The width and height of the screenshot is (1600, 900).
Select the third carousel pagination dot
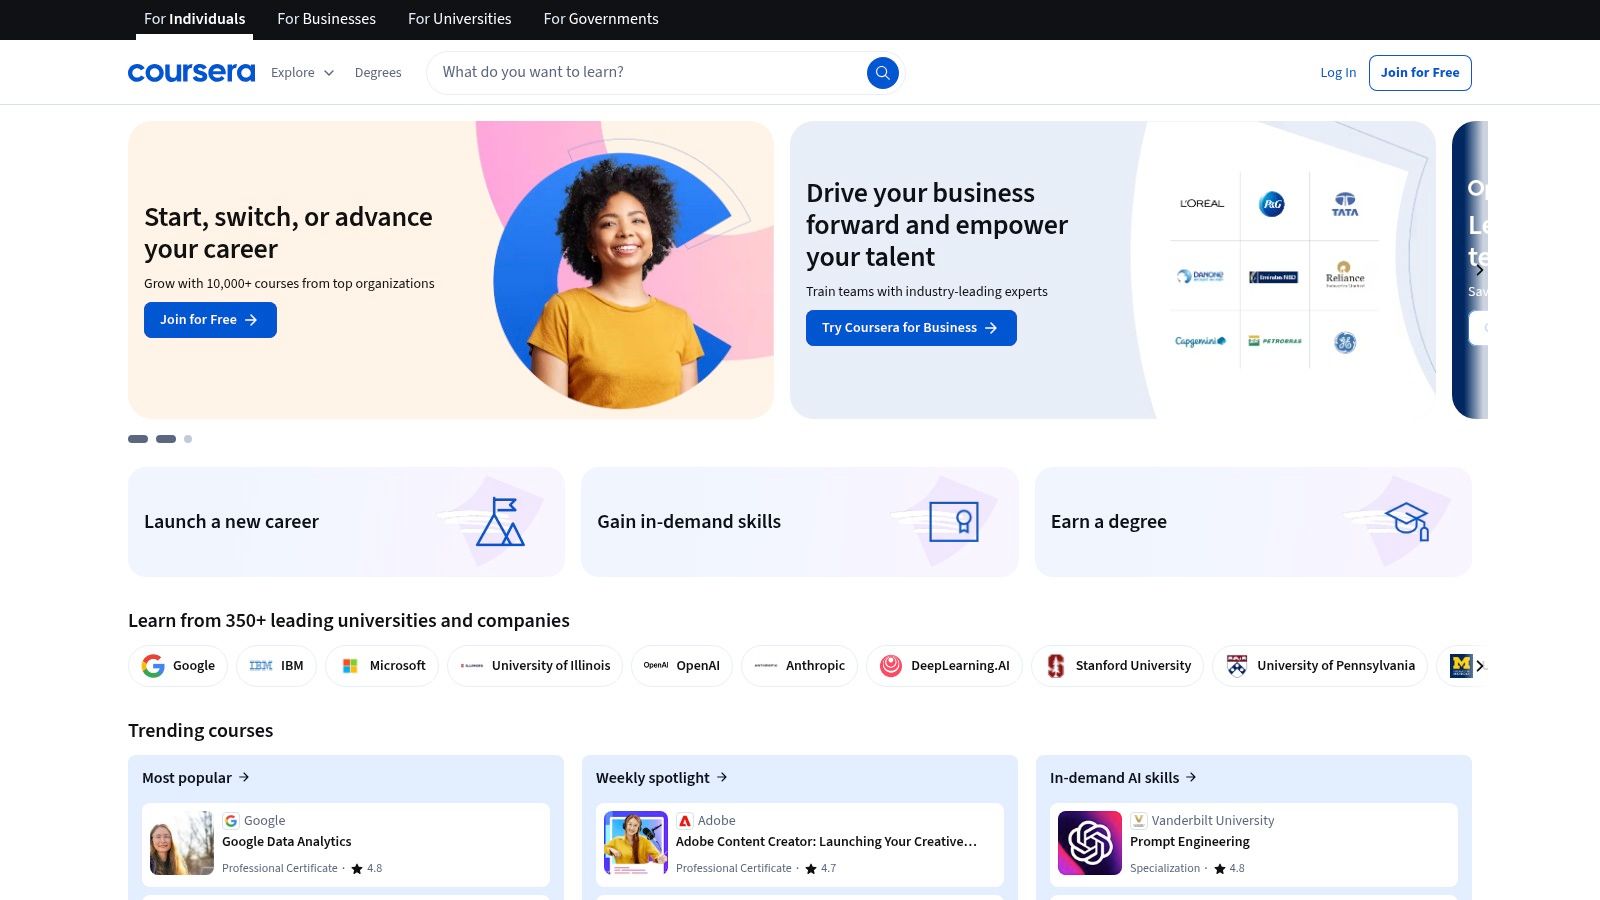click(x=187, y=439)
